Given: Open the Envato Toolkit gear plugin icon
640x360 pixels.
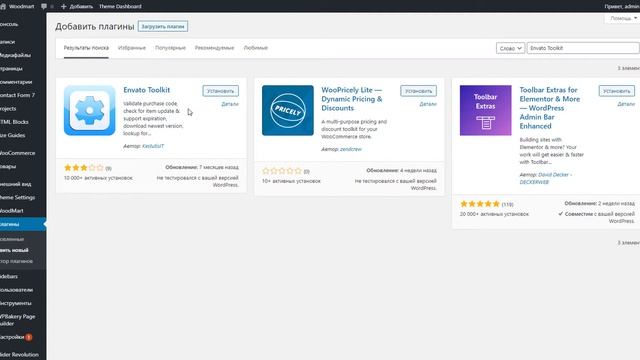Looking at the screenshot, I should point(89,110).
